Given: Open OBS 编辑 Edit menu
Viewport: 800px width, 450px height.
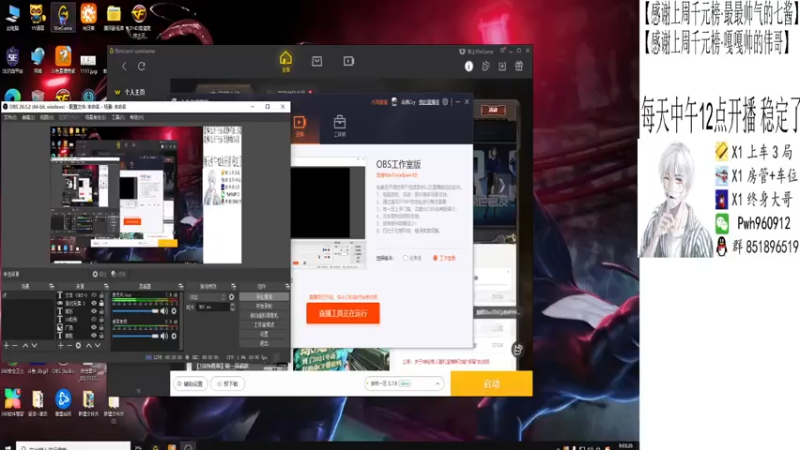Looking at the screenshot, I should tap(28, 117).
